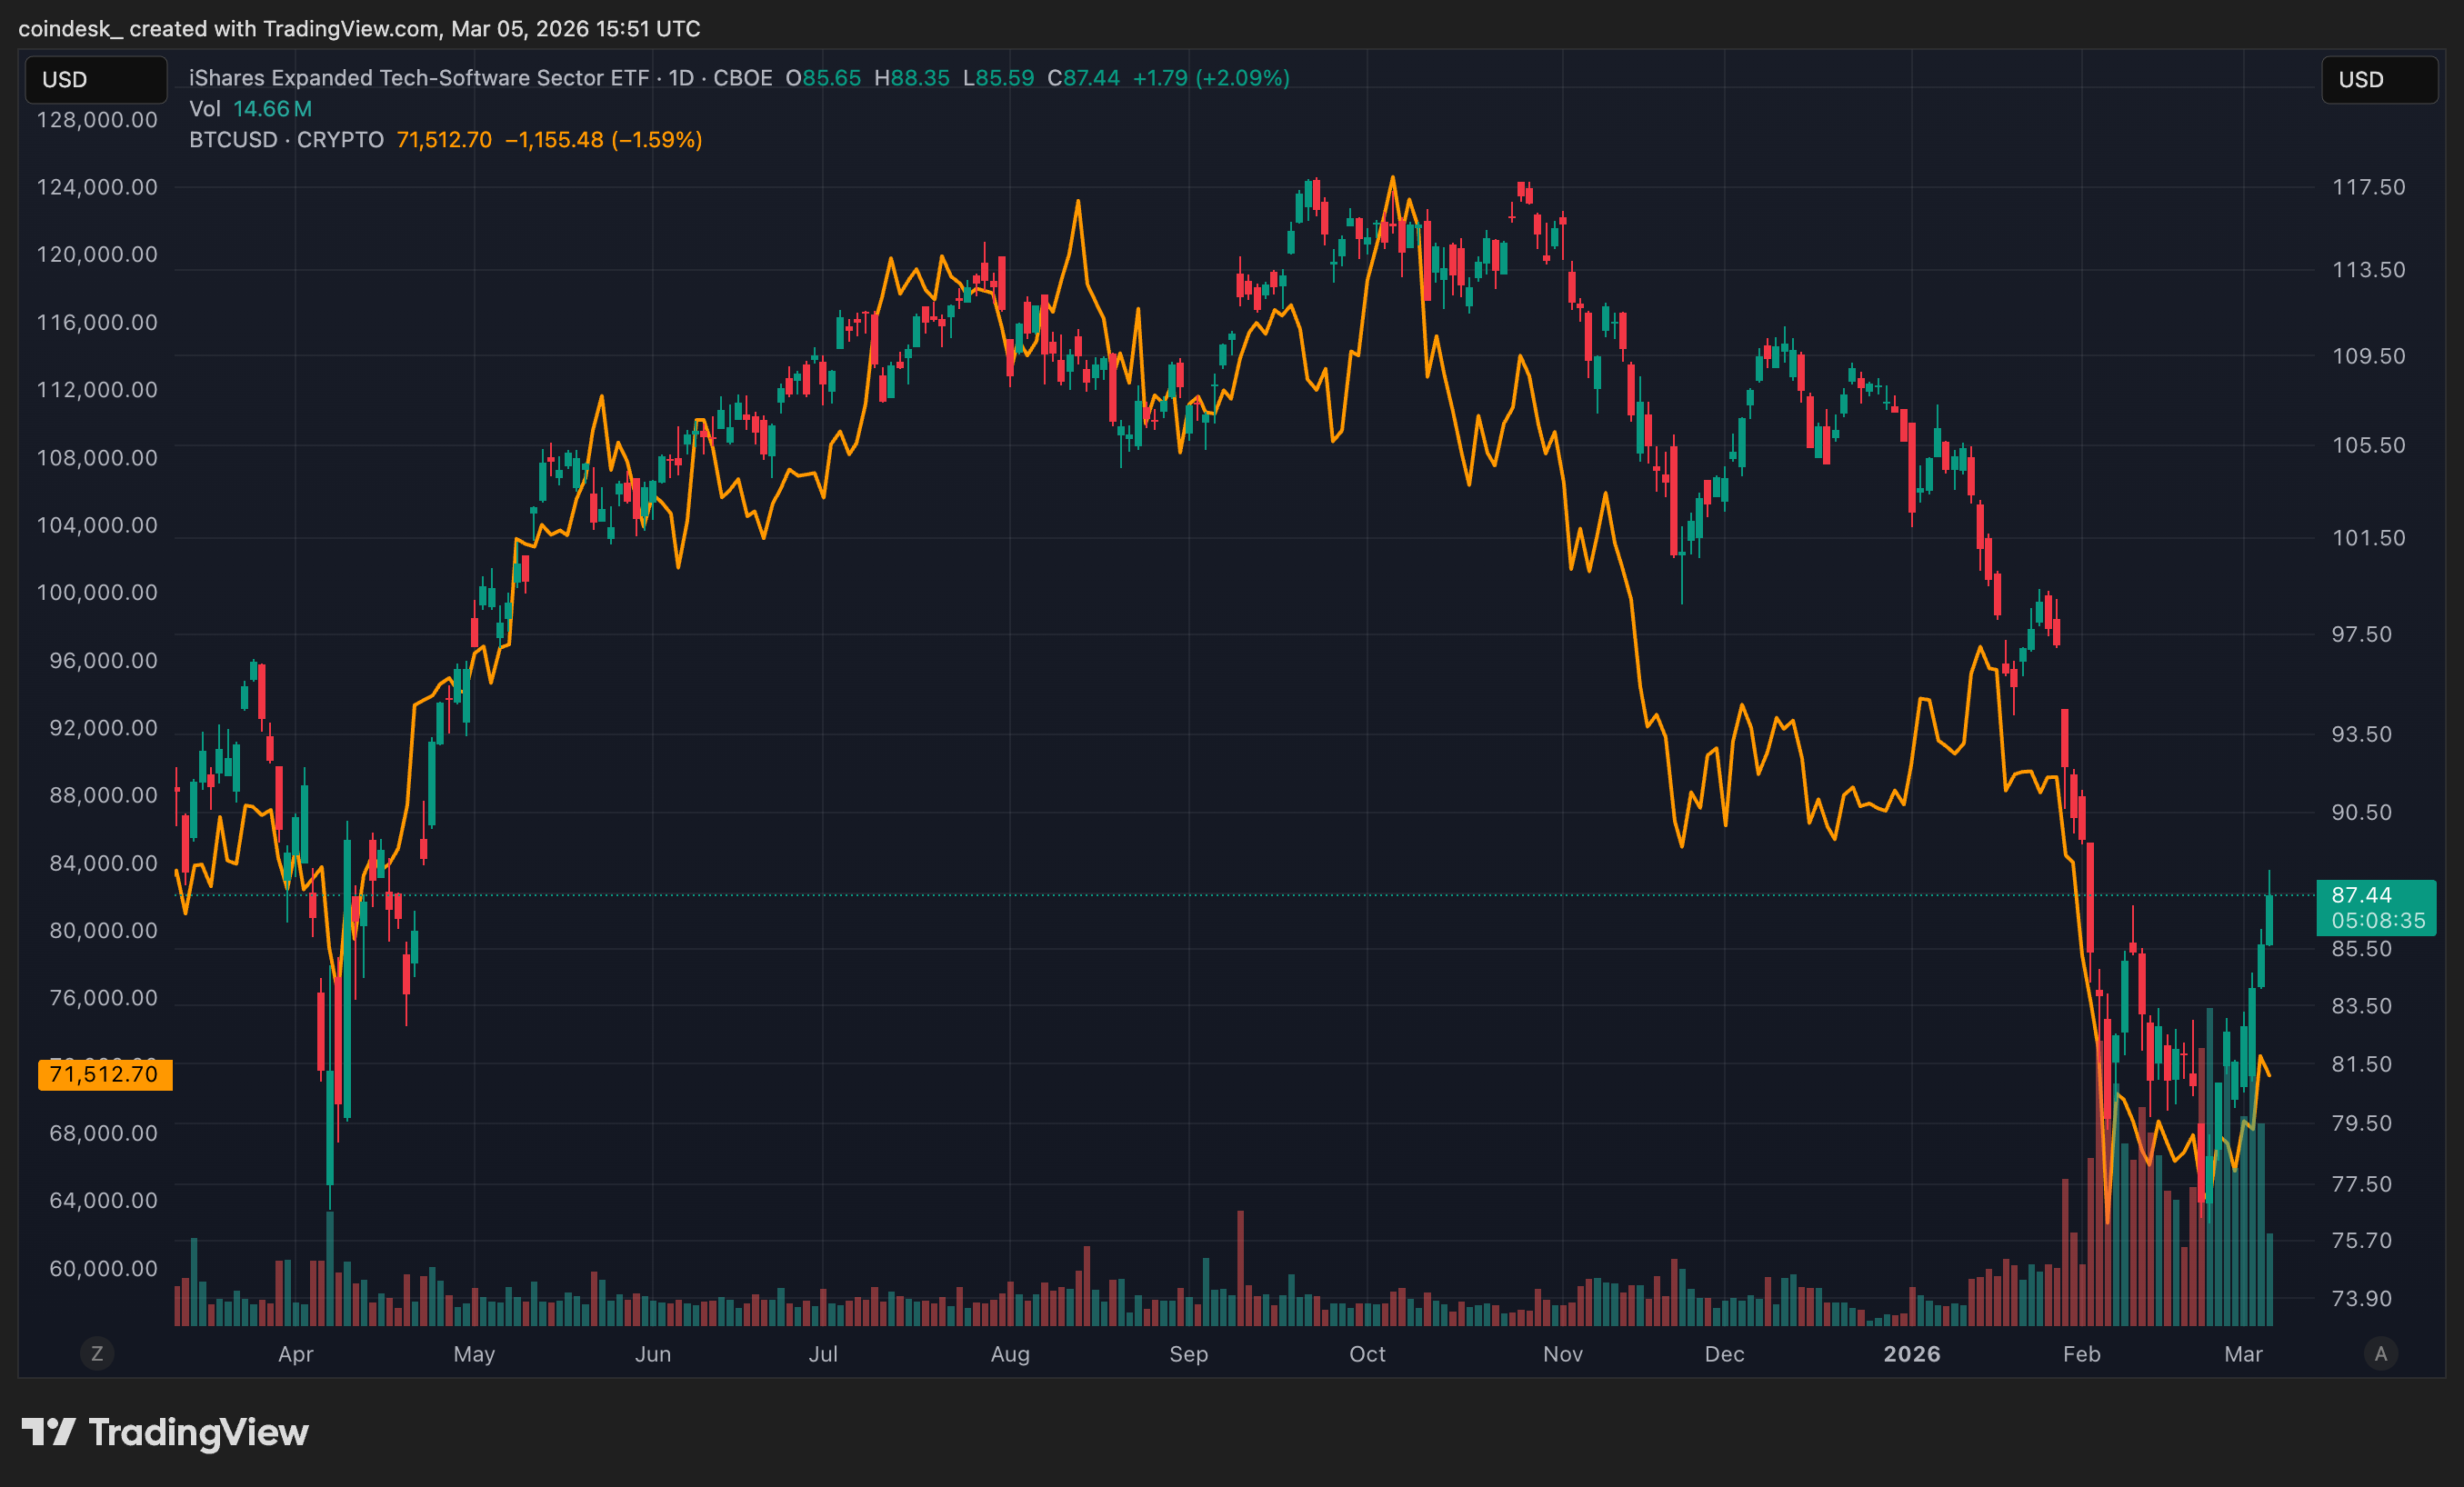The height and width of the screenshot is (1487, 2464).
Task: Click the TradingView logo icon
Action: click(x=48, y=1432)
